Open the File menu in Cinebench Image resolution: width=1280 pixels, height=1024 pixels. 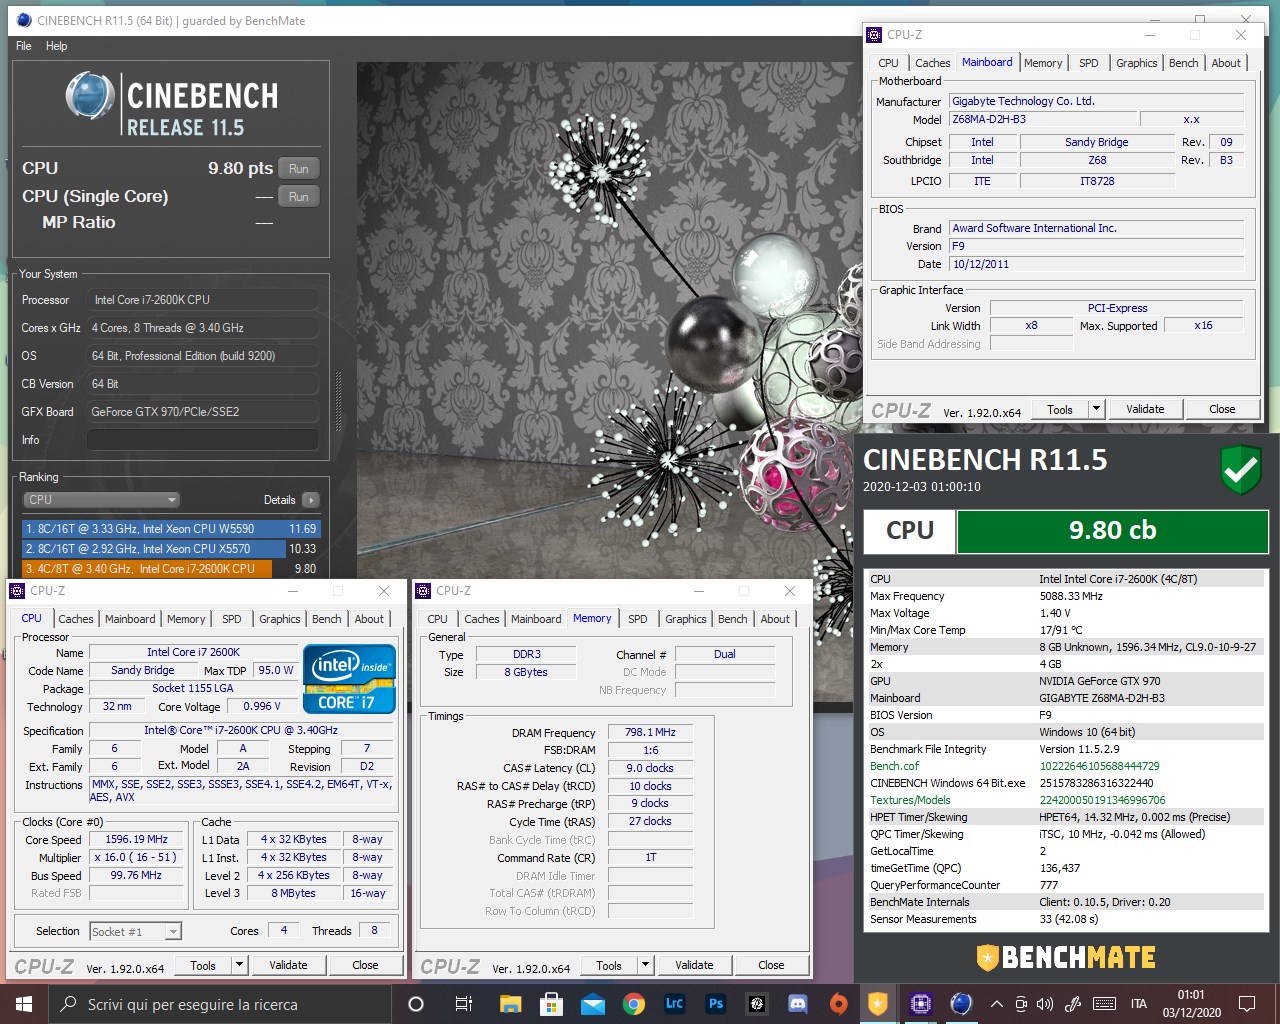point(24,46)
